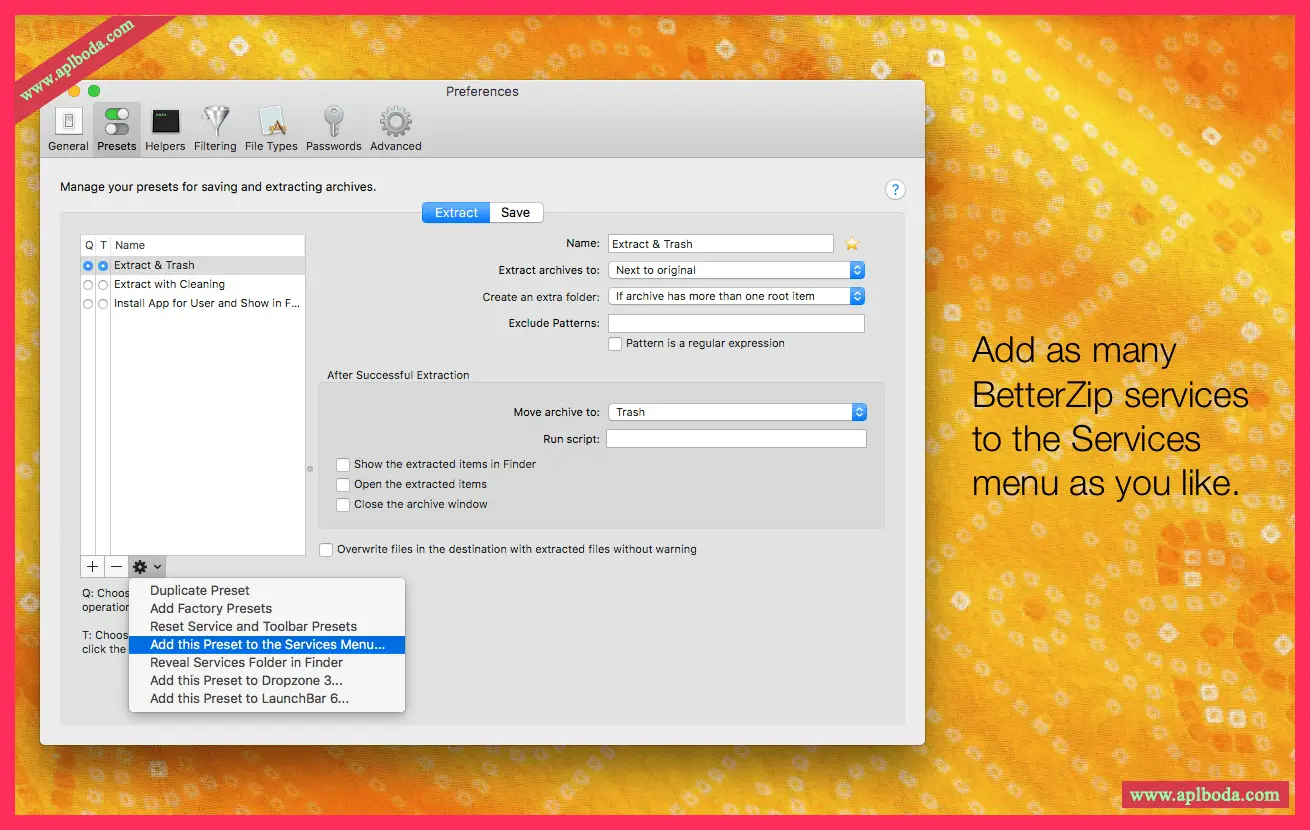Switch to the File Types pane
The width and height of the screenshot is (1310, 830).
click(x=271, y=129)
